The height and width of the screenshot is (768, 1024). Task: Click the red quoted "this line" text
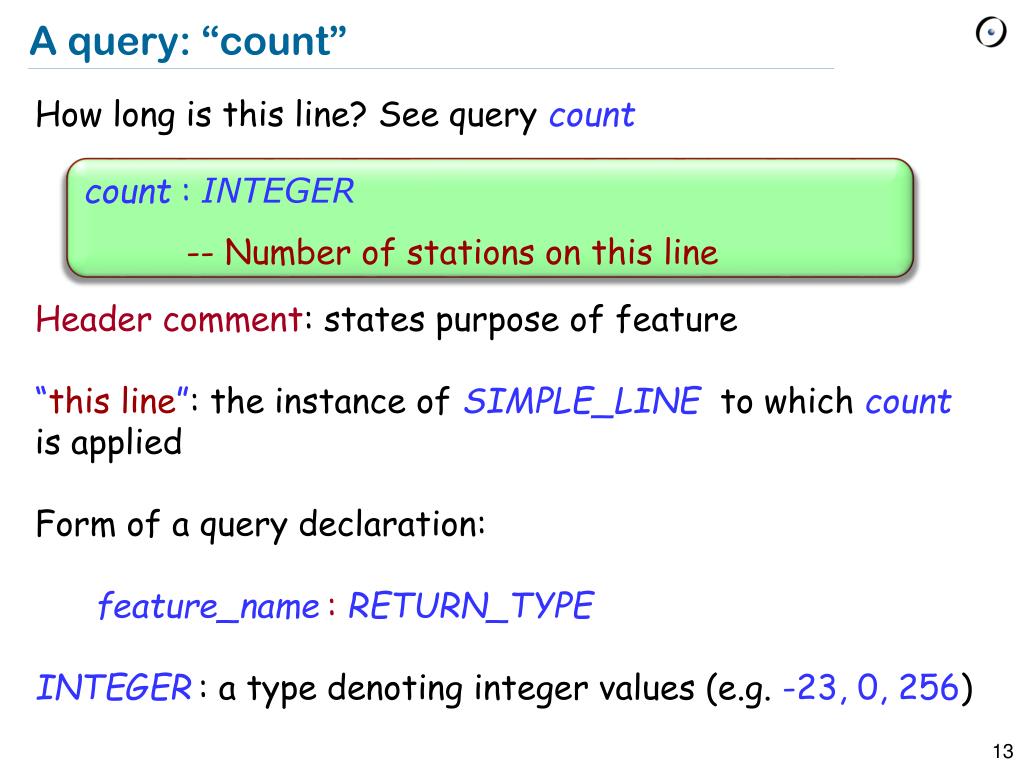[112, 400]
